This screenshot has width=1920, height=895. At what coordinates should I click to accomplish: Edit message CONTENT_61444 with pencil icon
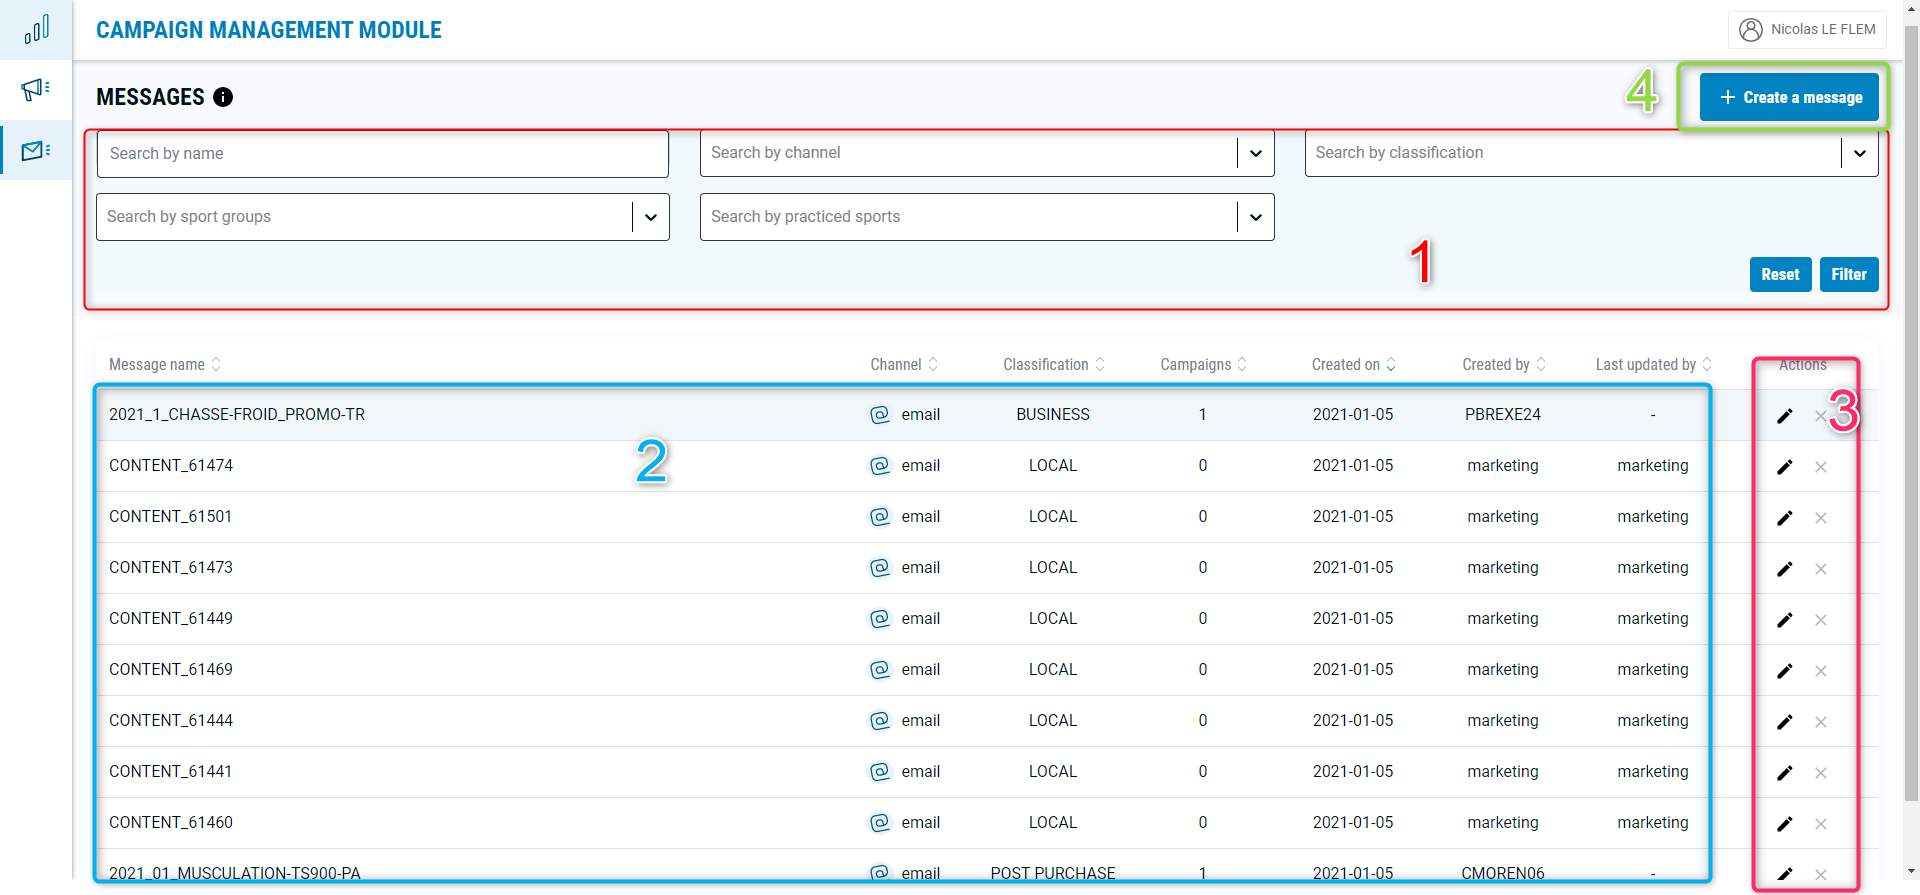point(1785,722)
